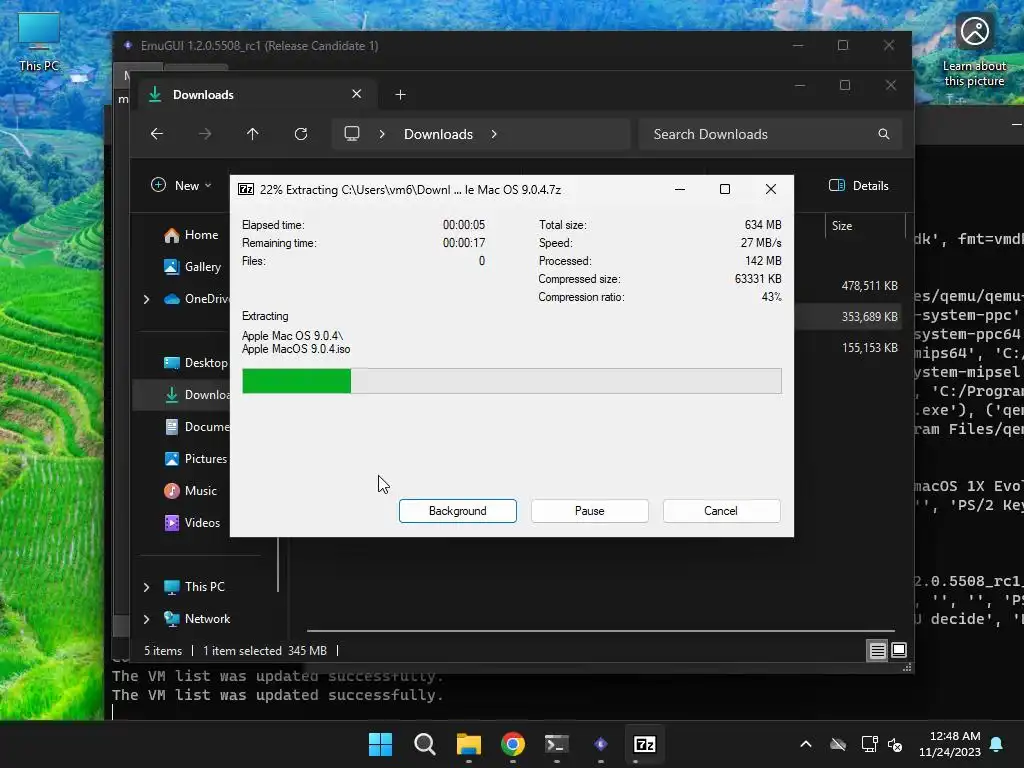Expand the OneDrive tree node
Viewport: 1024px width, 768px height.
(146, 299)
